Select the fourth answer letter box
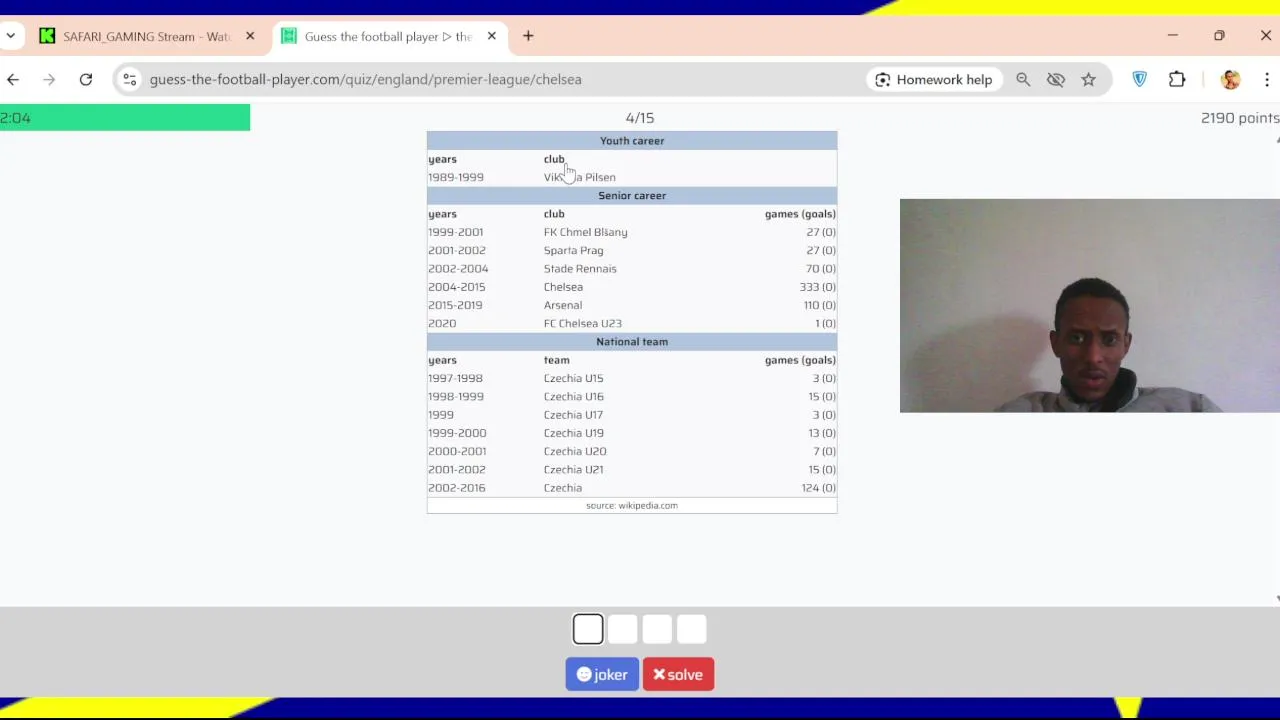The width and height of the screenshot is (1280, 720). [691, 629]
